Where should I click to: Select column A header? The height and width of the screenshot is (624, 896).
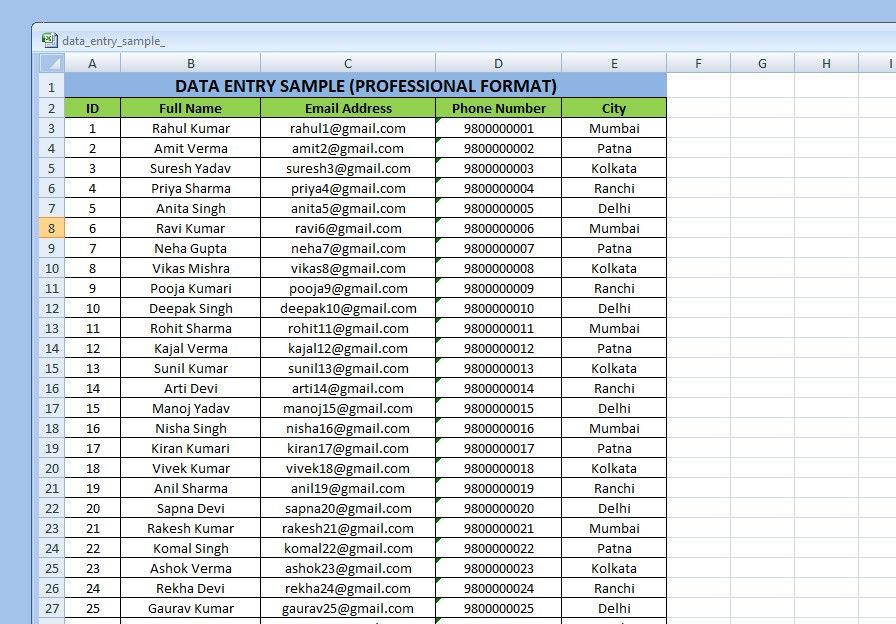(93, 63)
